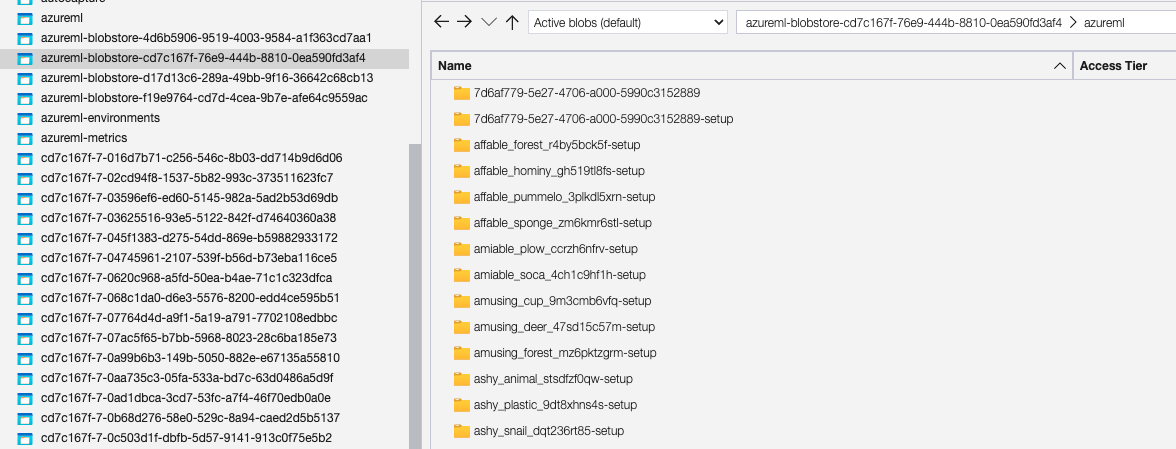
Task: Go forward with the right arrow button
Action: [465, 22]
